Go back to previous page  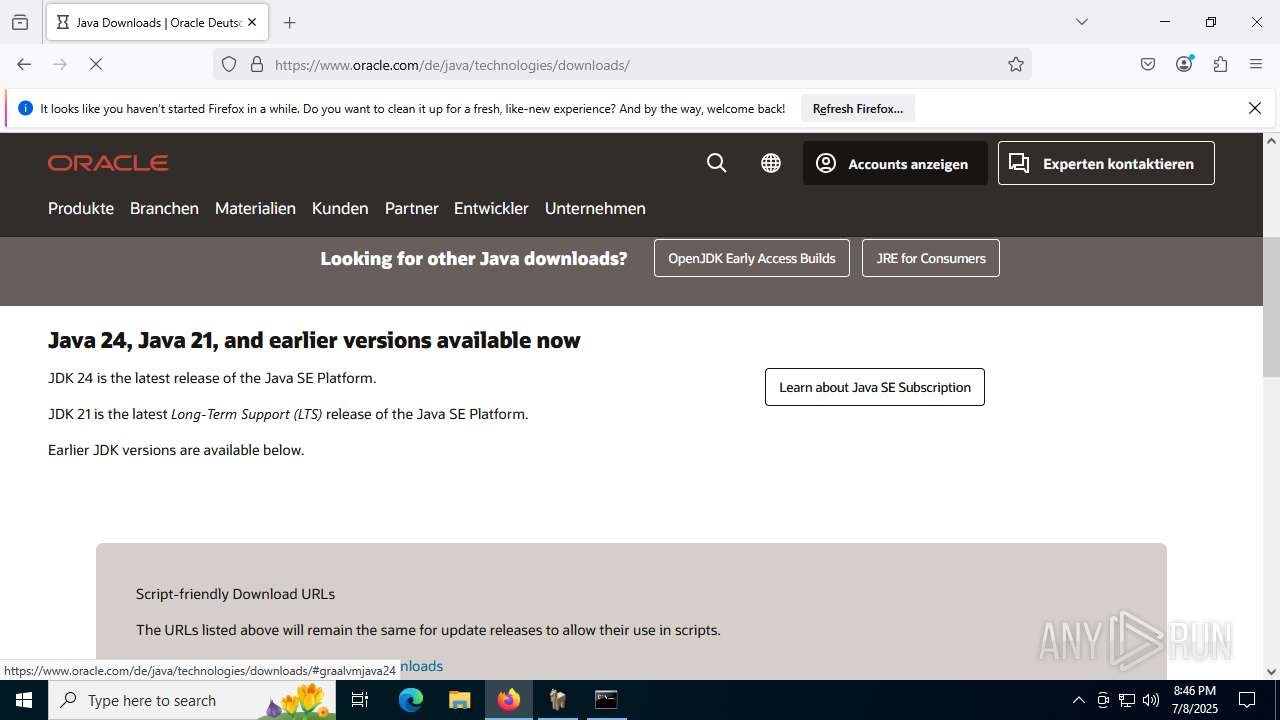[x=24, y=64]
